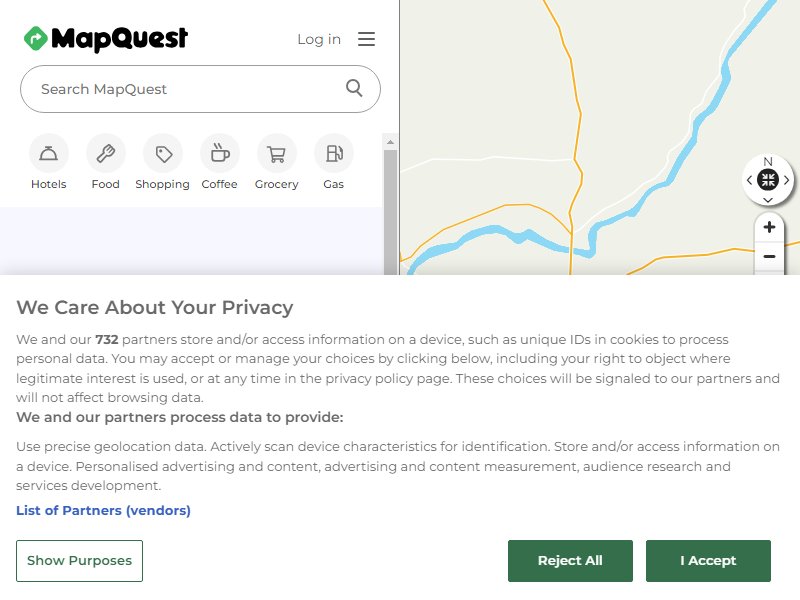Pan the map left with compass arrow
Viewport: 800px width, 600px height.
coord(749,180)
